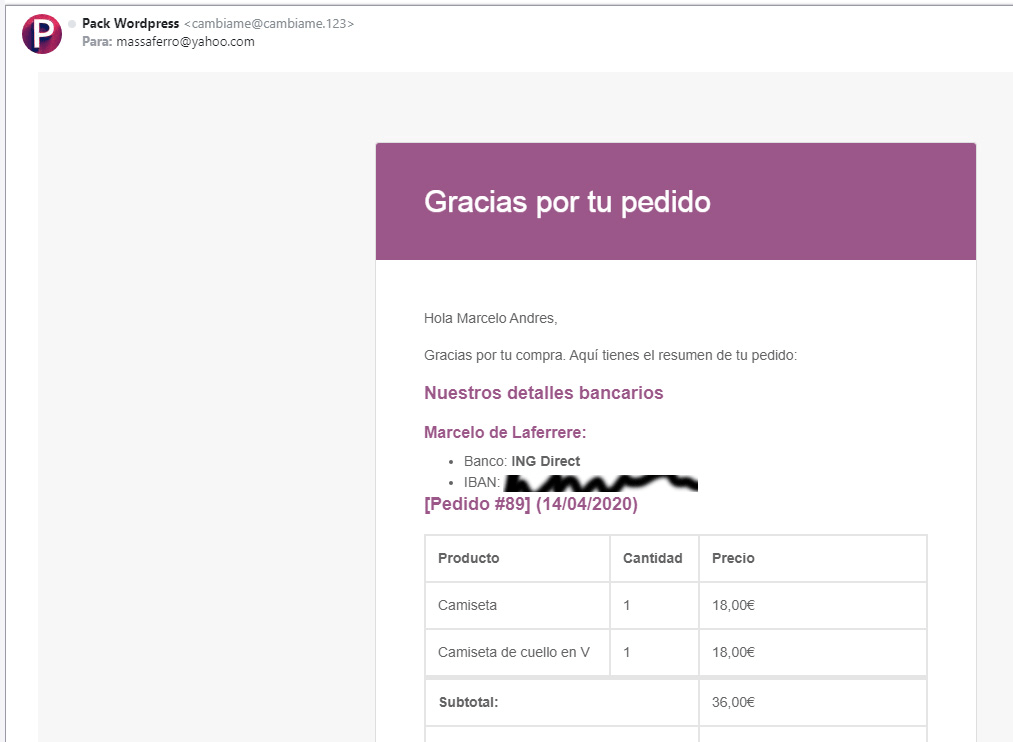The width and height of the screenshot is (1013, 742).
Task: Click the 'Camiseta' product cell
Action: tap(517, 605)
